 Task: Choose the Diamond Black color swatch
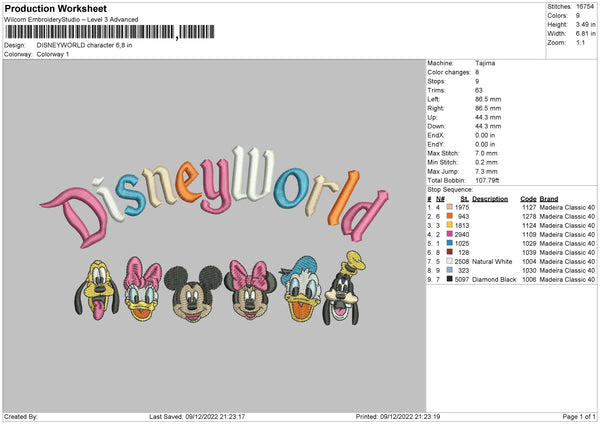[450, 279]
